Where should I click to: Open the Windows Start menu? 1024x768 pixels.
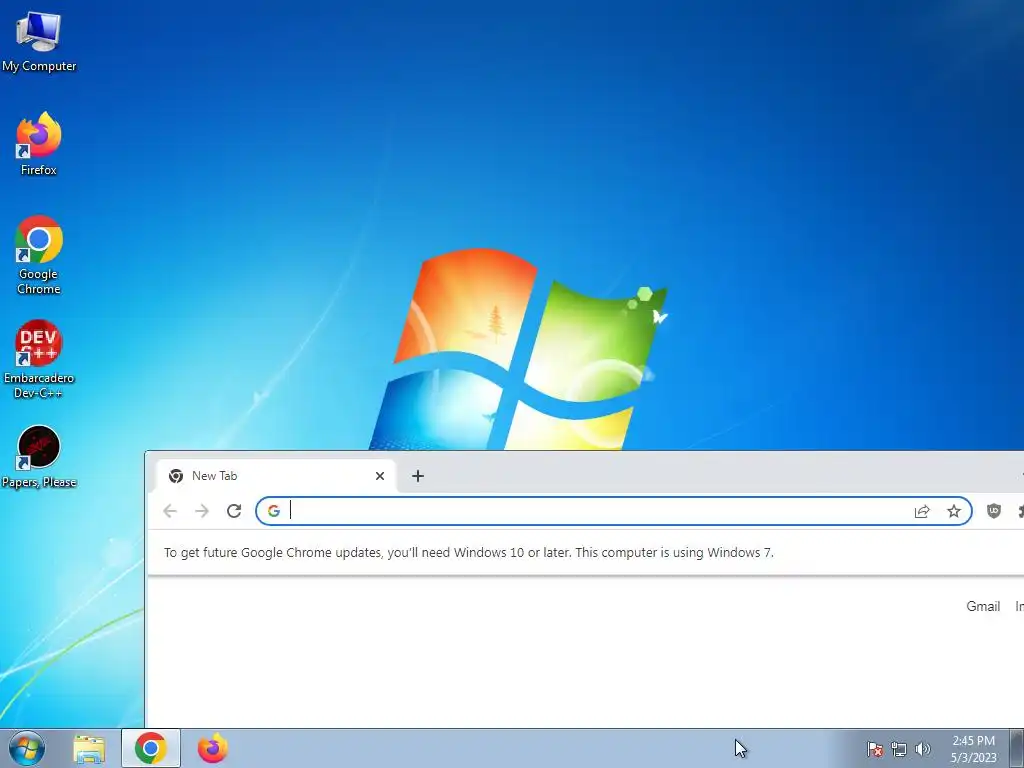pyautogui.click(x=27, y=748)
